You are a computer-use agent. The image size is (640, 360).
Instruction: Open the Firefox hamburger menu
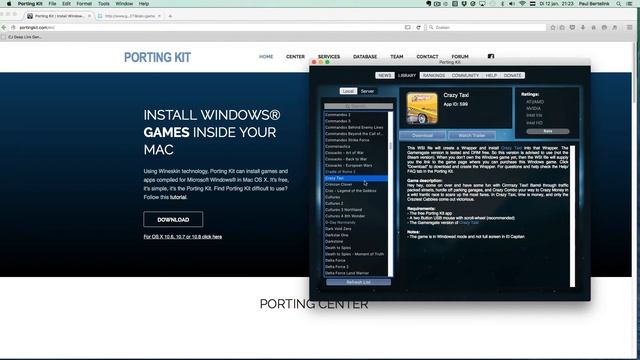point(629,27)
